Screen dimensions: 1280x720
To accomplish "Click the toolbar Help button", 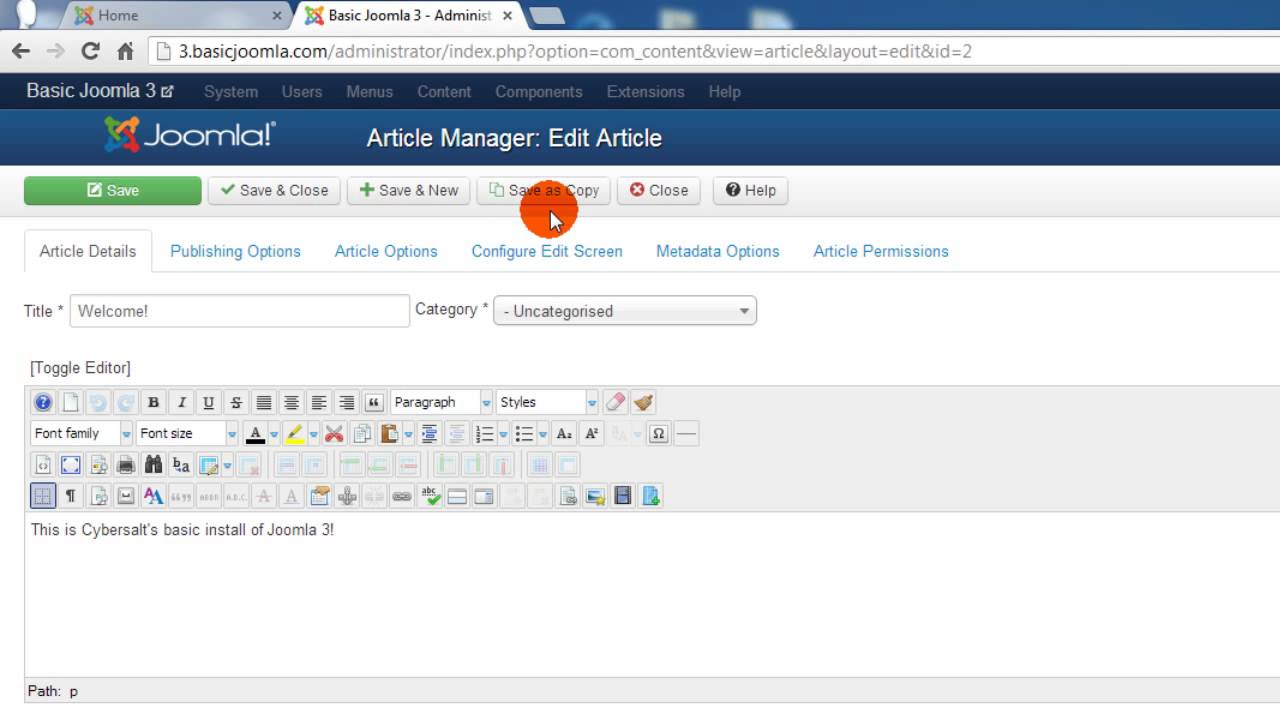I will (751, 190).
